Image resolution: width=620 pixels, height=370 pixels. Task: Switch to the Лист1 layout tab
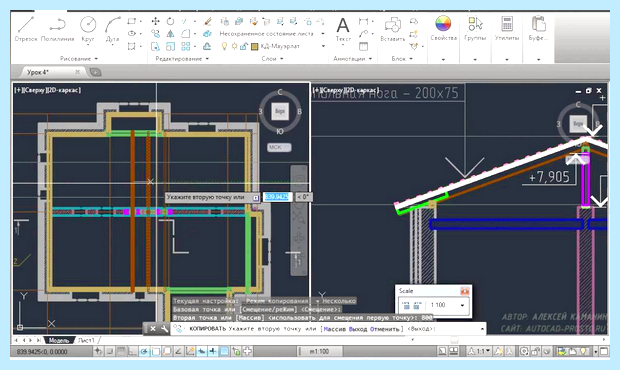pyautogui.click(x=86, y=340)
